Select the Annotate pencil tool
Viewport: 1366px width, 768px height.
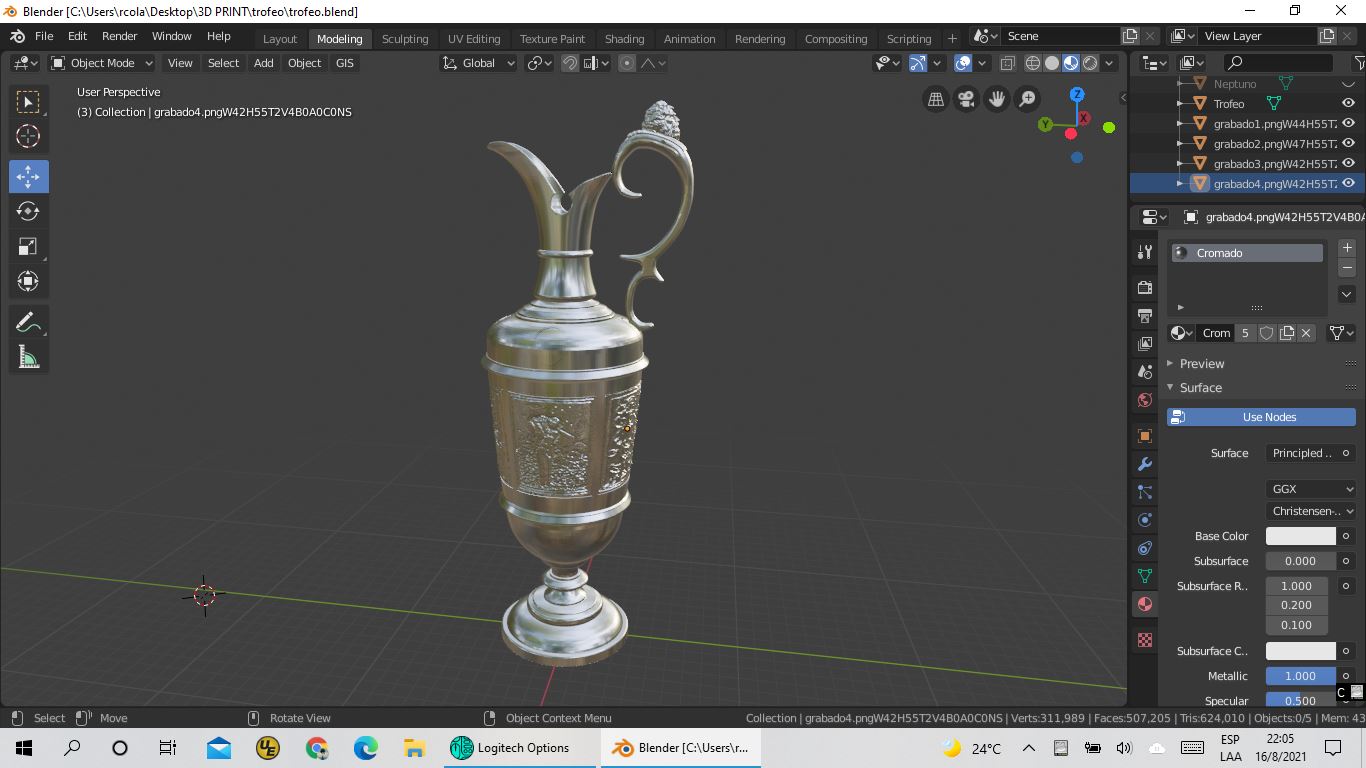[28, 322]
